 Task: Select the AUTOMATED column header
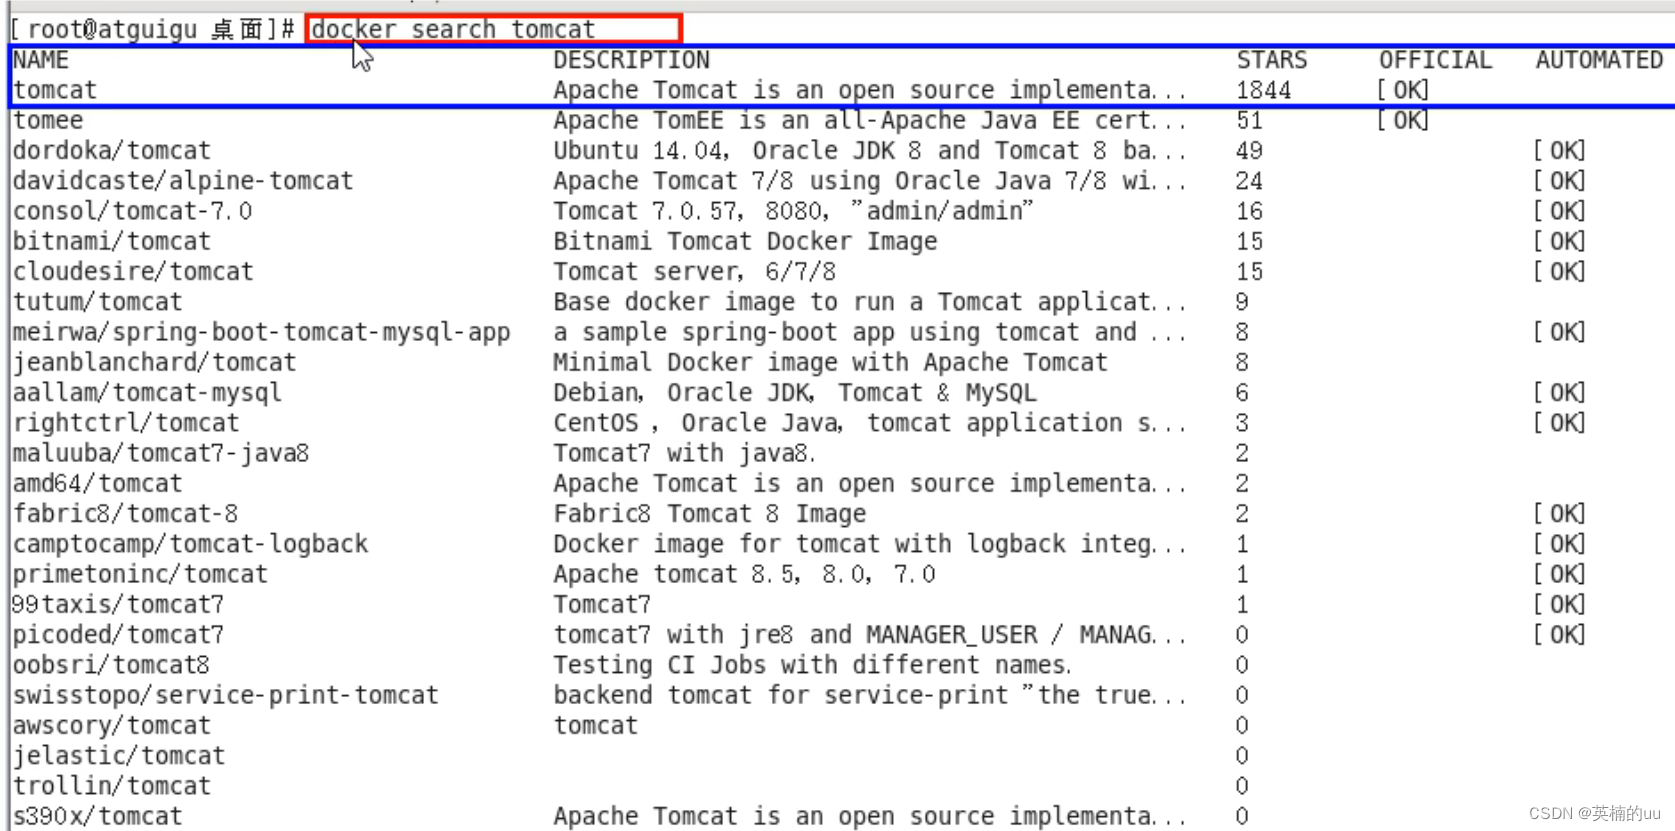(1600, 60)
